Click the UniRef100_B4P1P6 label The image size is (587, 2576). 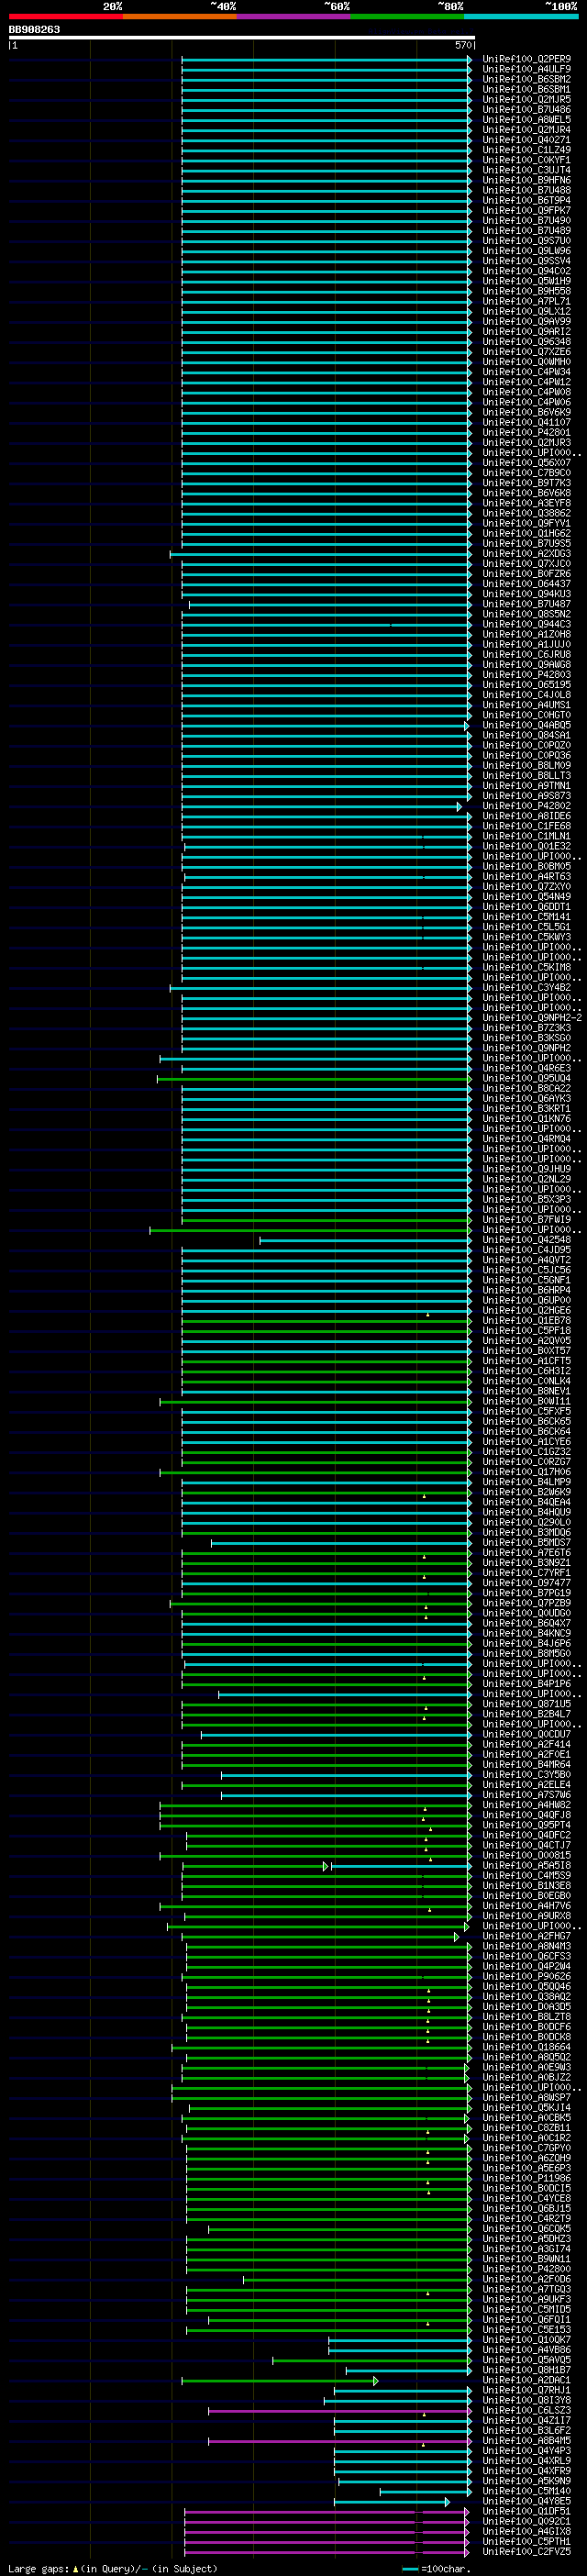point(527,1684)
